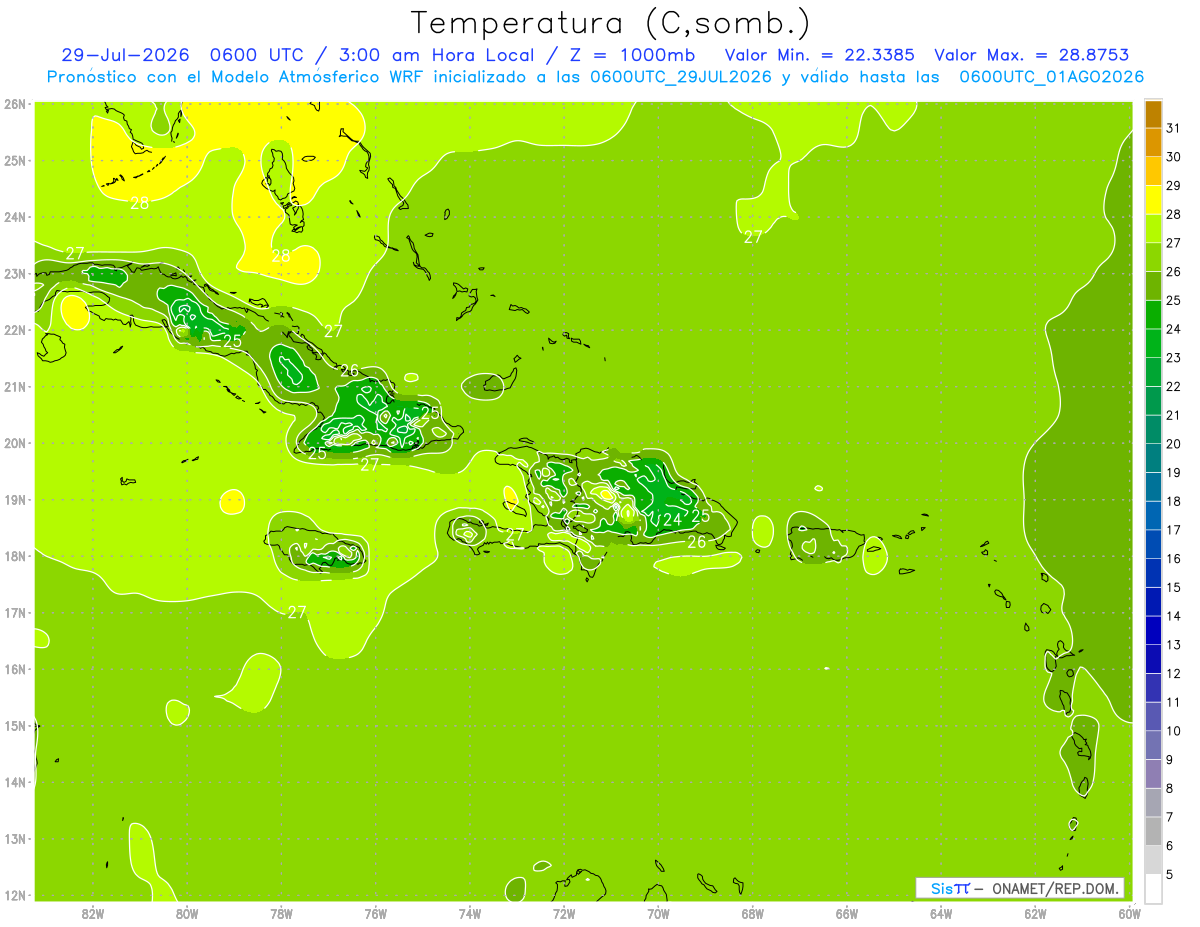Select validity stamp '0600UTC_01AGO2026'
Screen dimensions: 1200x927
click(x=1051, y=77)
